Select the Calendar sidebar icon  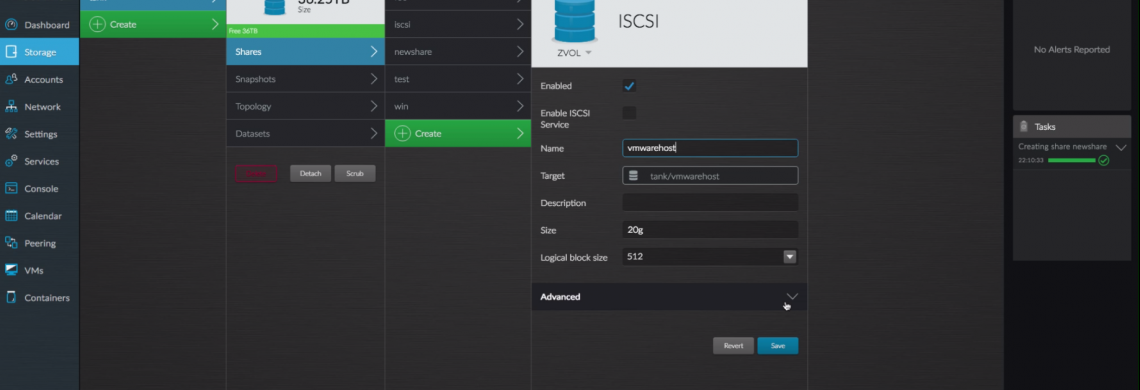11,216
